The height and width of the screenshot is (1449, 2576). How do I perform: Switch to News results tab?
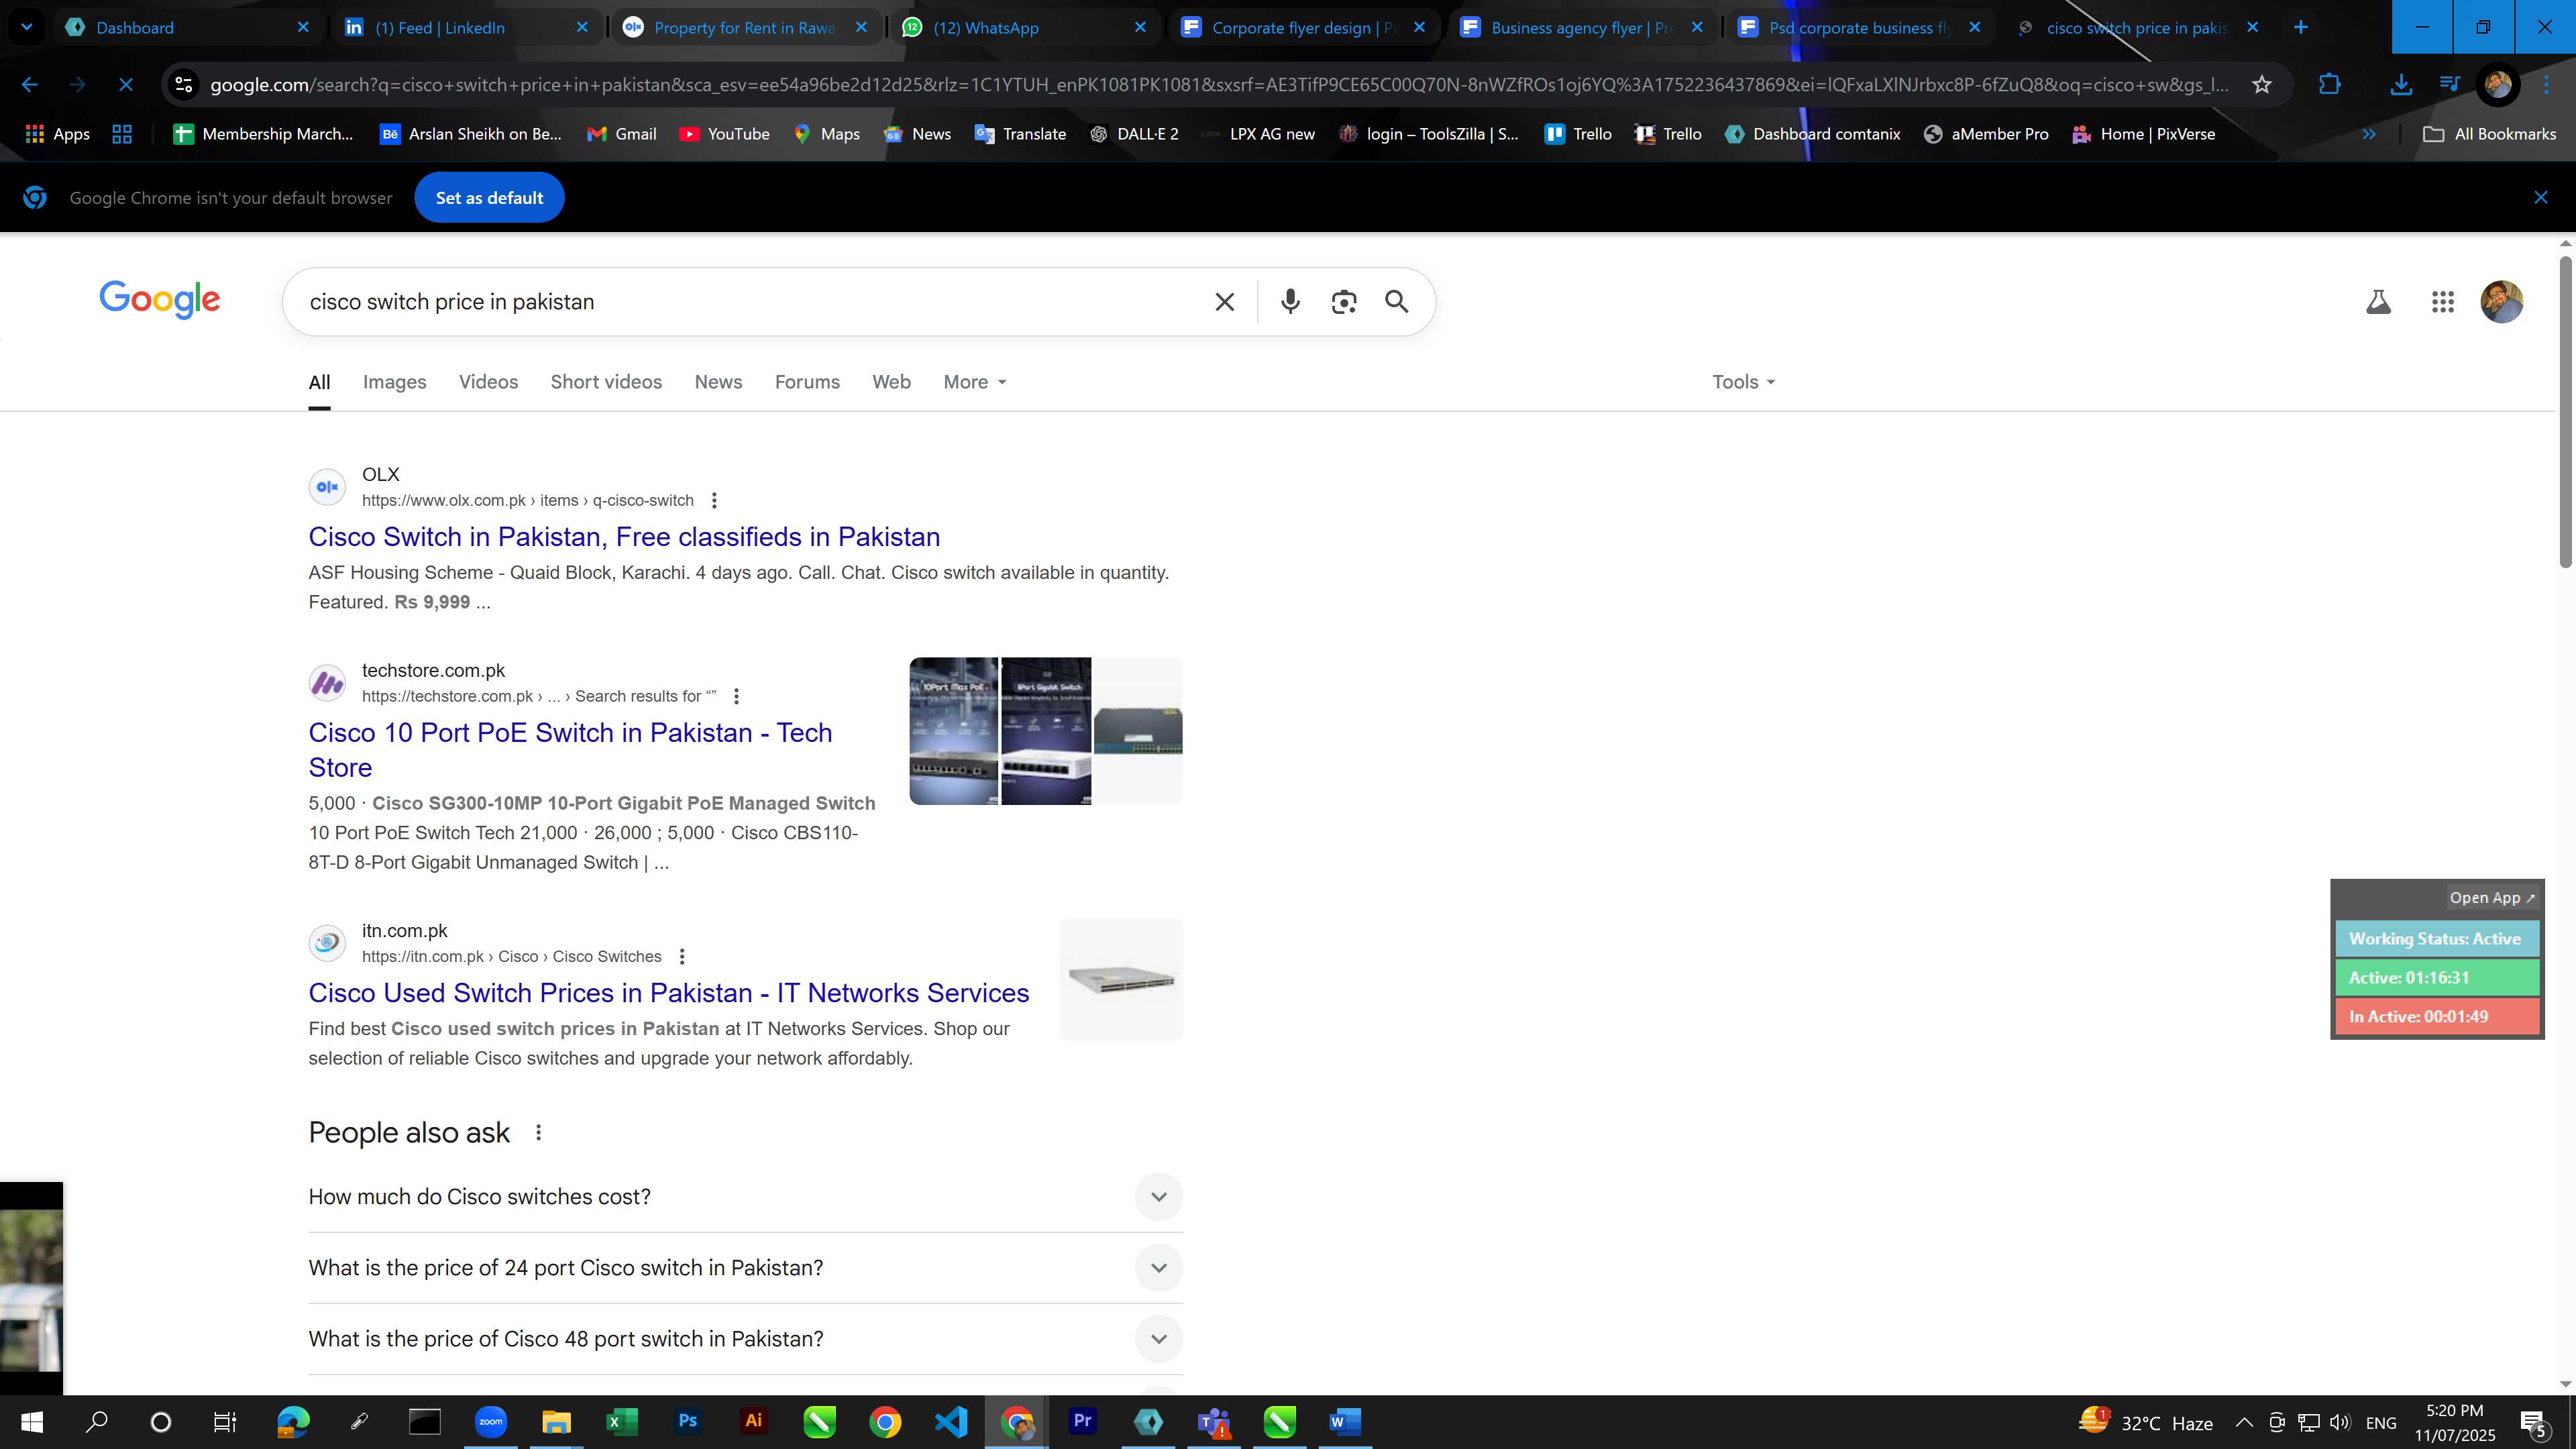pyautogui.click(x=718, y=382)
